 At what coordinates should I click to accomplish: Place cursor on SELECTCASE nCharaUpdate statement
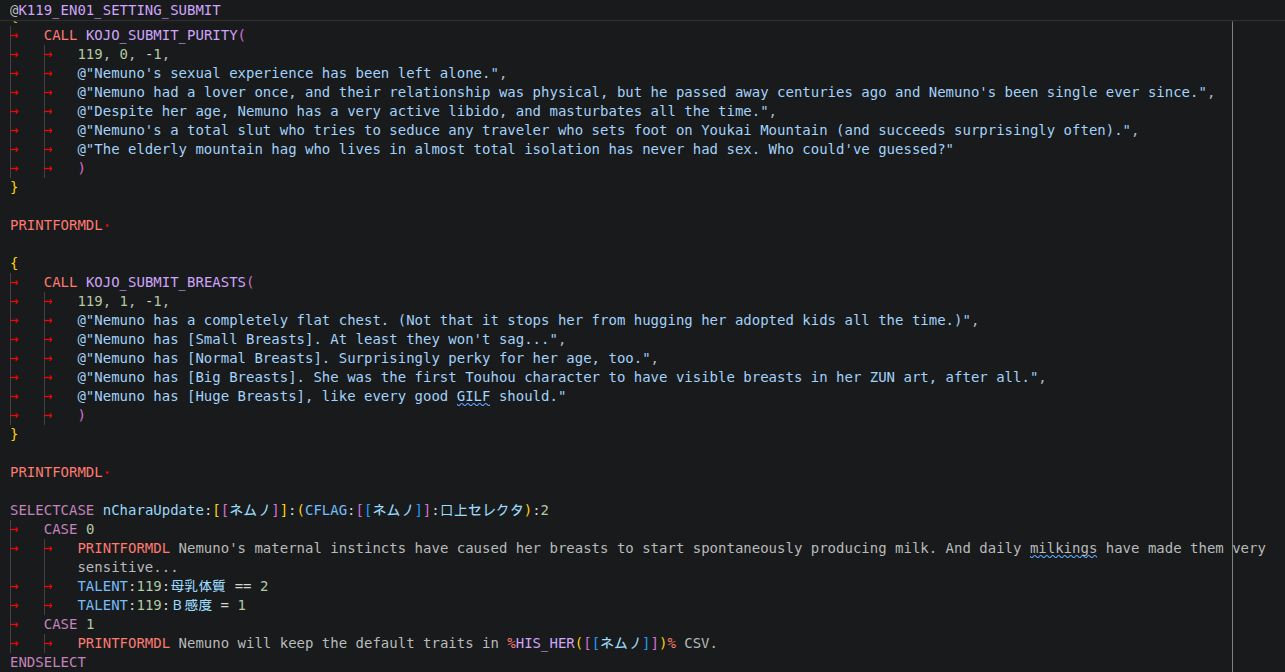(x=279, y=510)
